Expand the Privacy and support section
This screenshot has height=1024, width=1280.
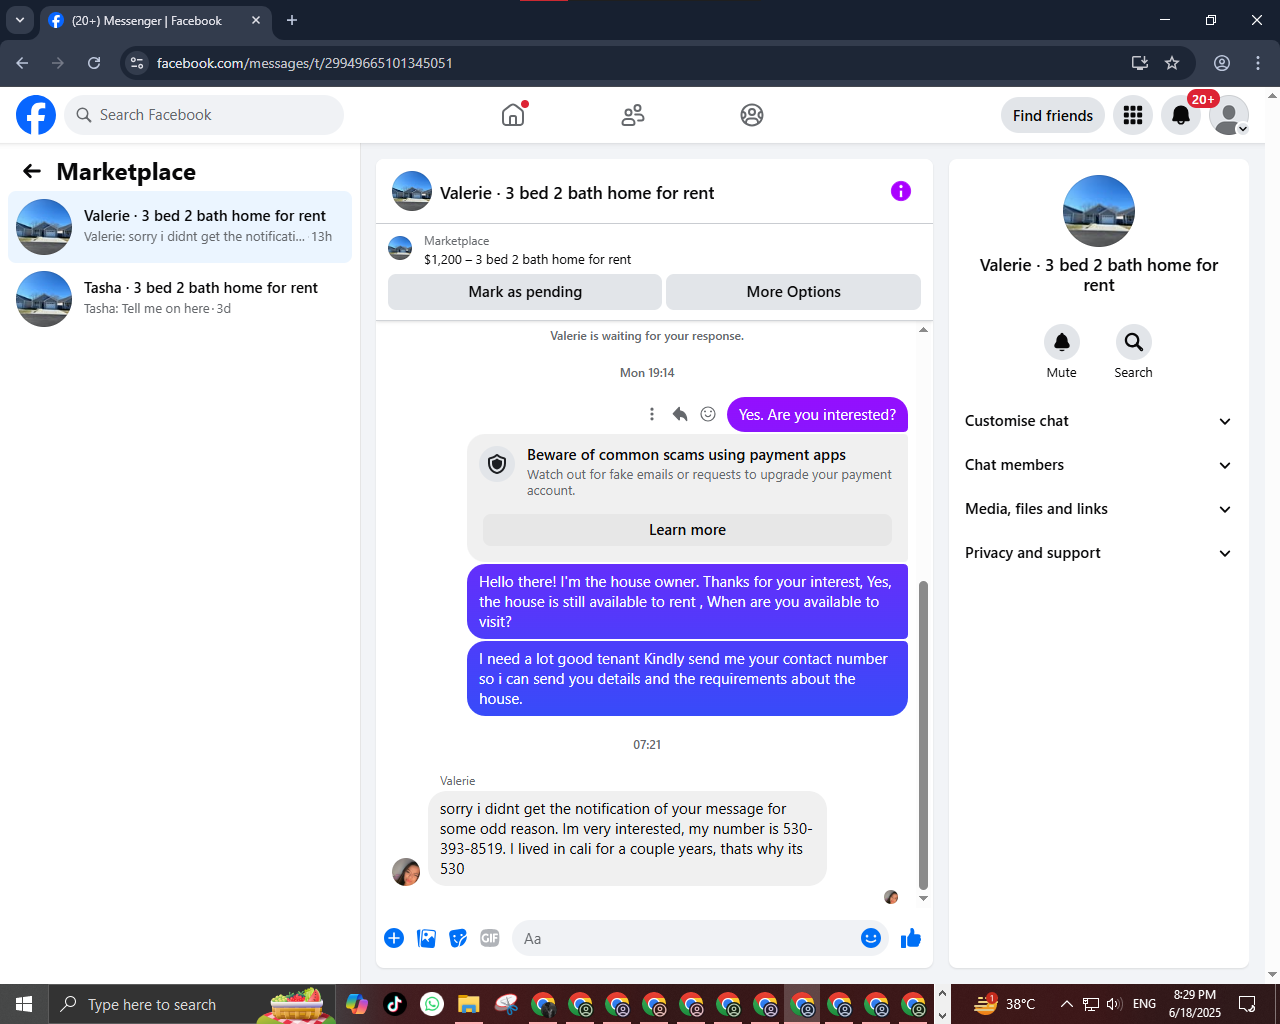(x=1098, y=553)
